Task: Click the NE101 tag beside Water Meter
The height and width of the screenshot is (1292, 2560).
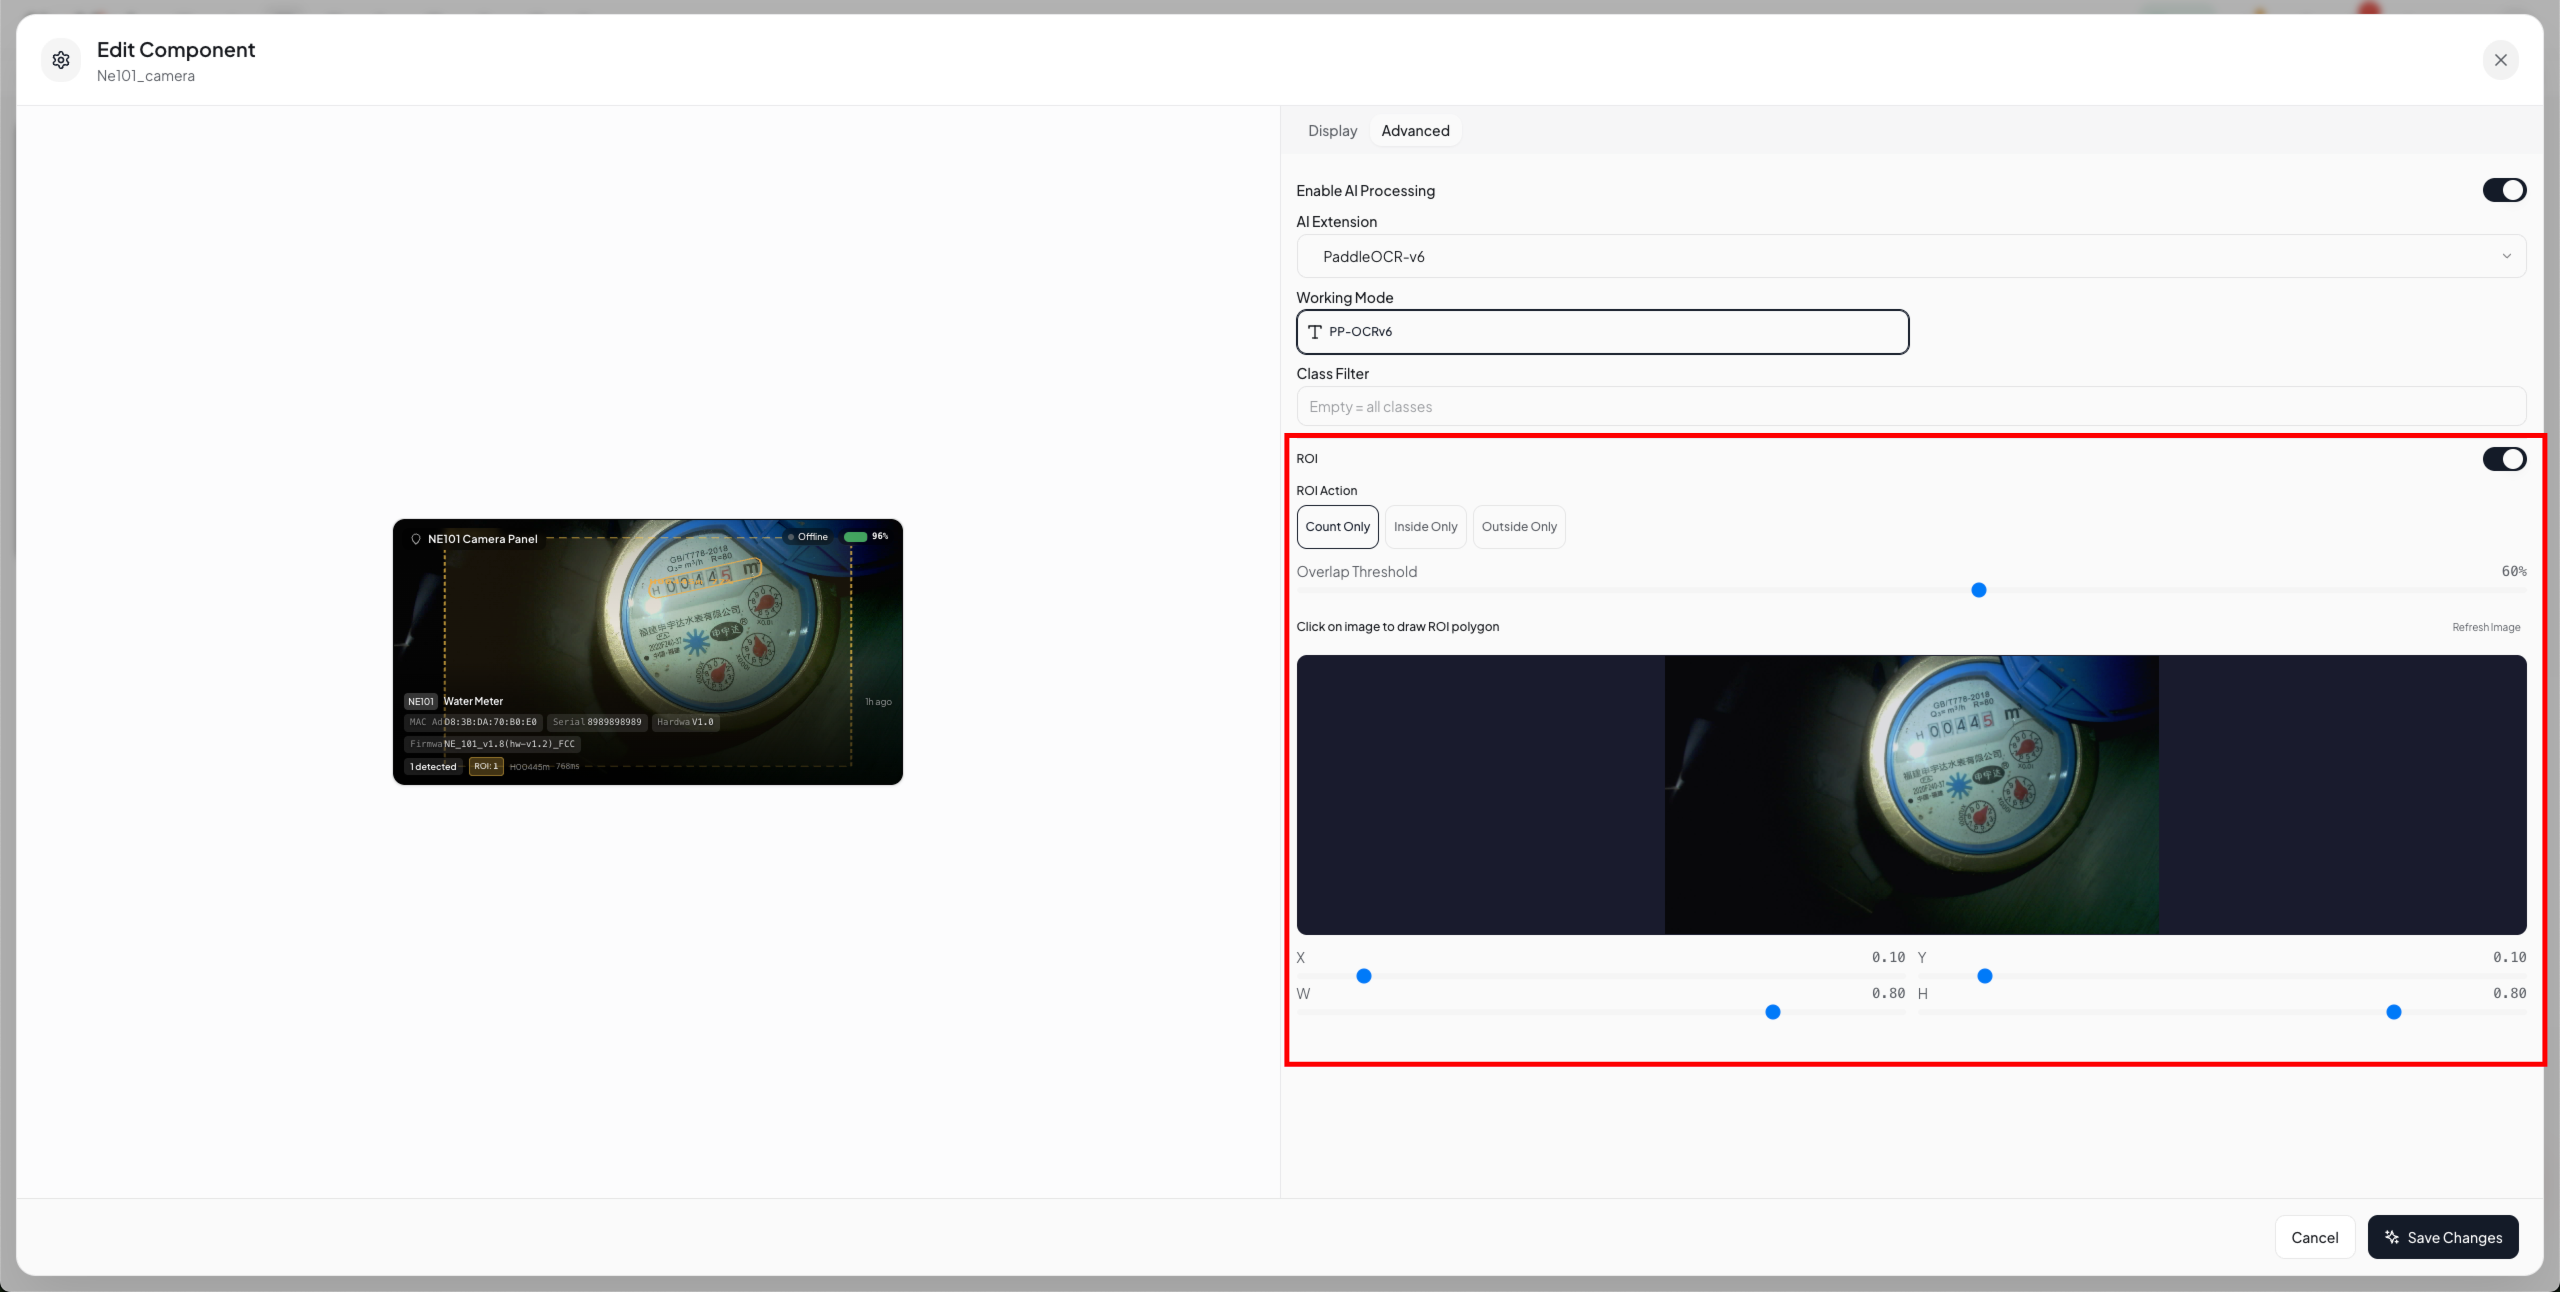Action: click(421, 702)
